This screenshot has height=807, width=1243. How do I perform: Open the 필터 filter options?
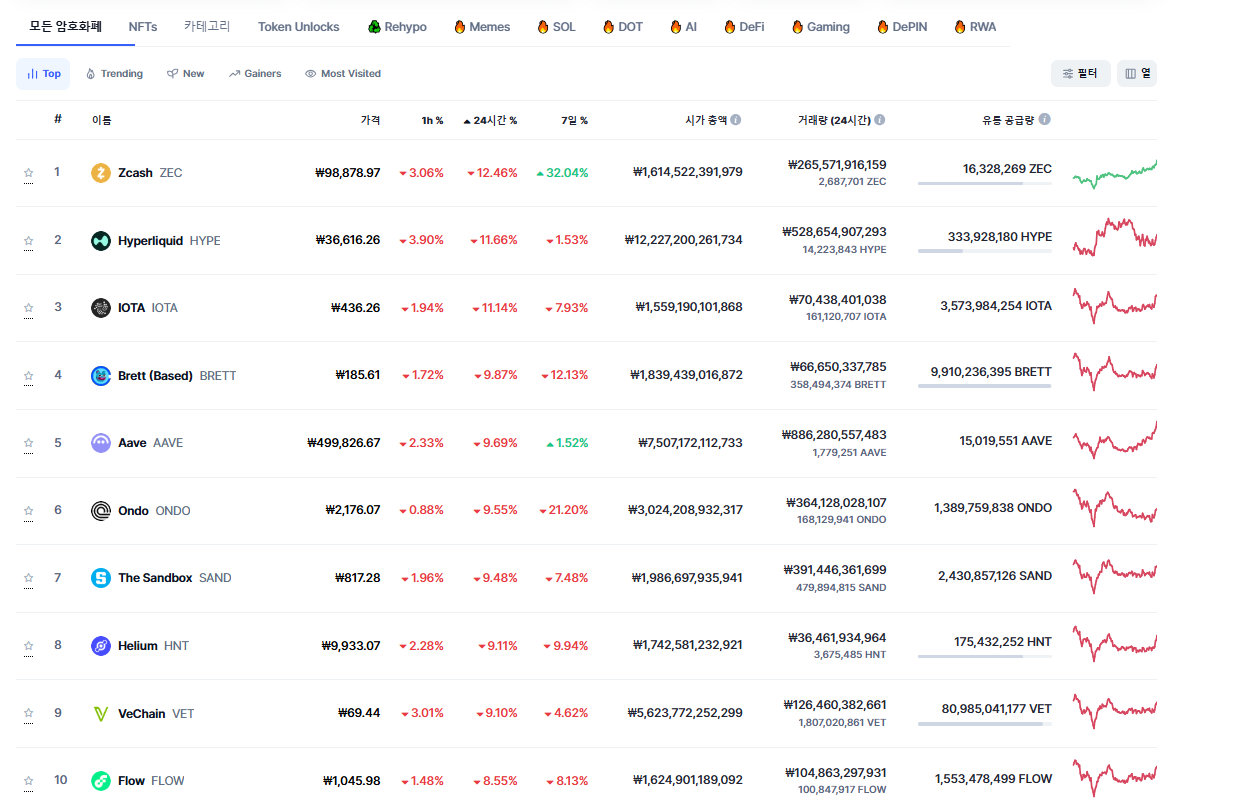pos(1080,73)
